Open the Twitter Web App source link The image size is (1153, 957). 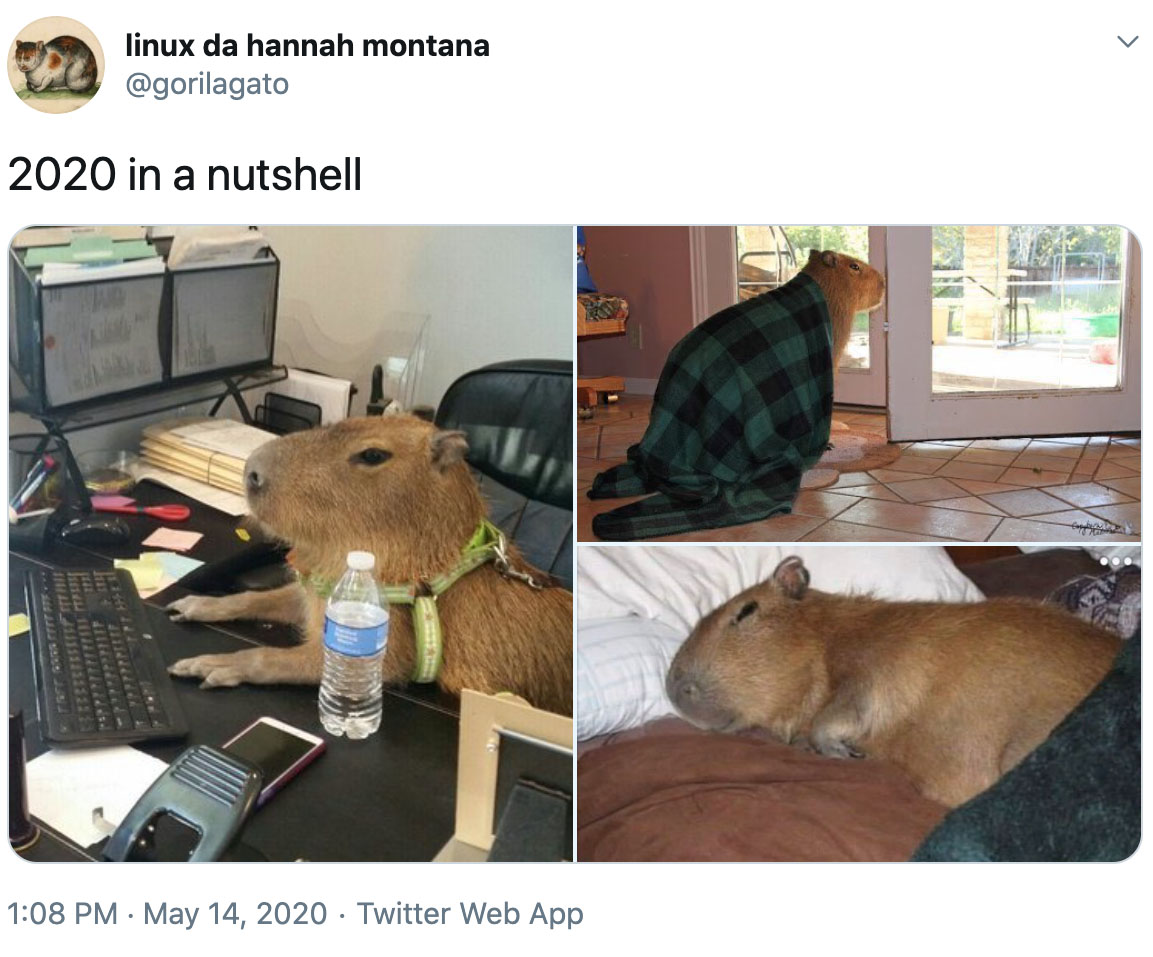pos(470,914)
